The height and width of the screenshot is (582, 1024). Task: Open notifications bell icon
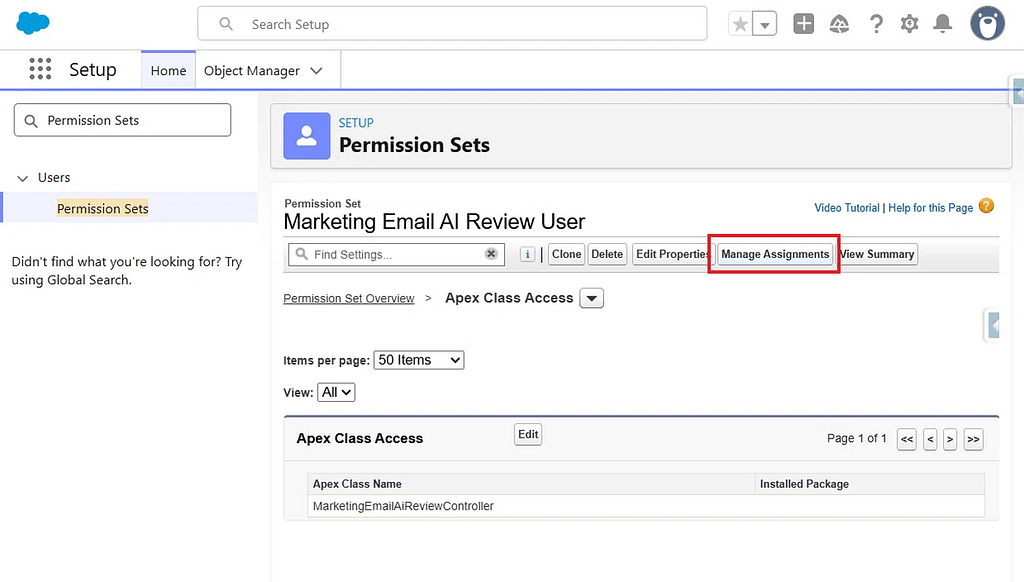click(x=942, y=25)
